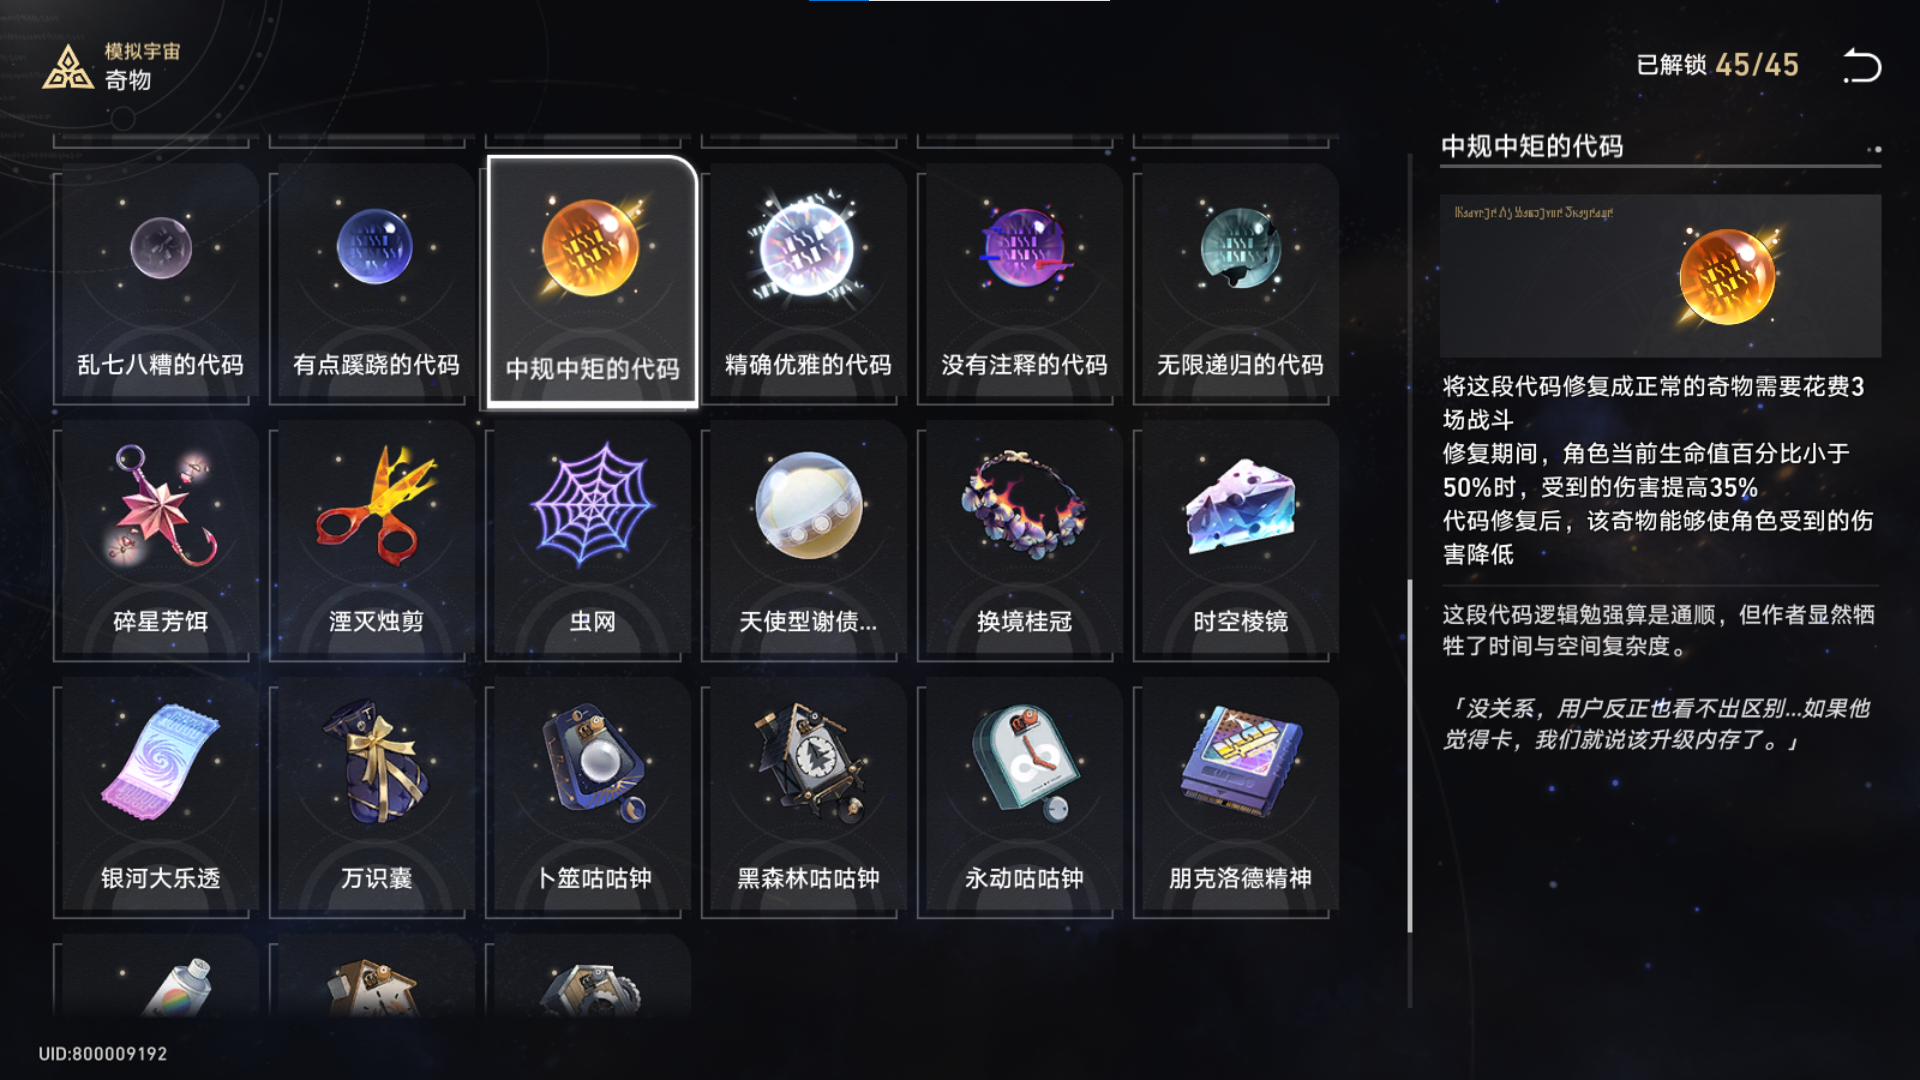Select the 换境桂冠 wreath curio
This screenshot has height=1080, width=1920.
(1024, 541)
